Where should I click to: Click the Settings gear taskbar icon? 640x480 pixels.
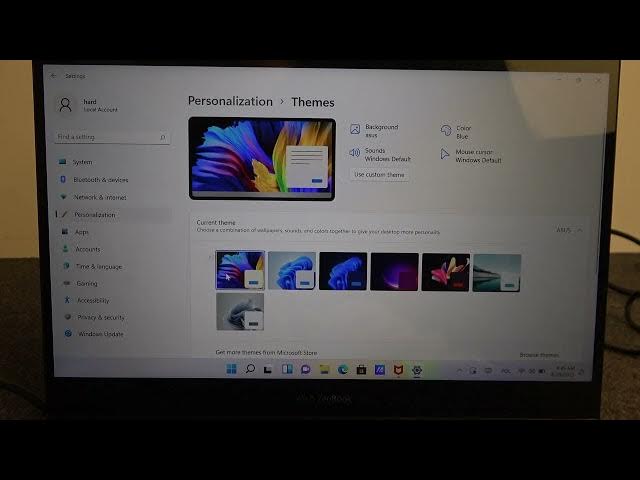point(417,370)
